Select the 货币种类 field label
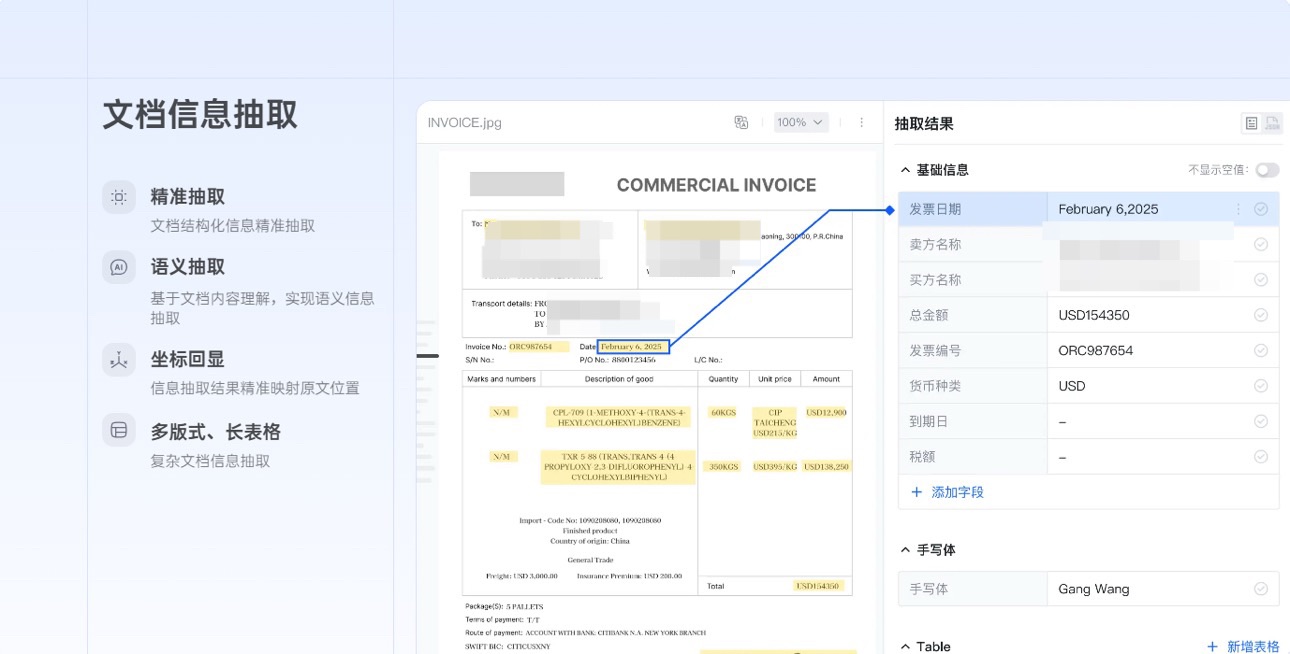Image resolution: width=1290 pixels, height=654 pixels. coord(935,386)
